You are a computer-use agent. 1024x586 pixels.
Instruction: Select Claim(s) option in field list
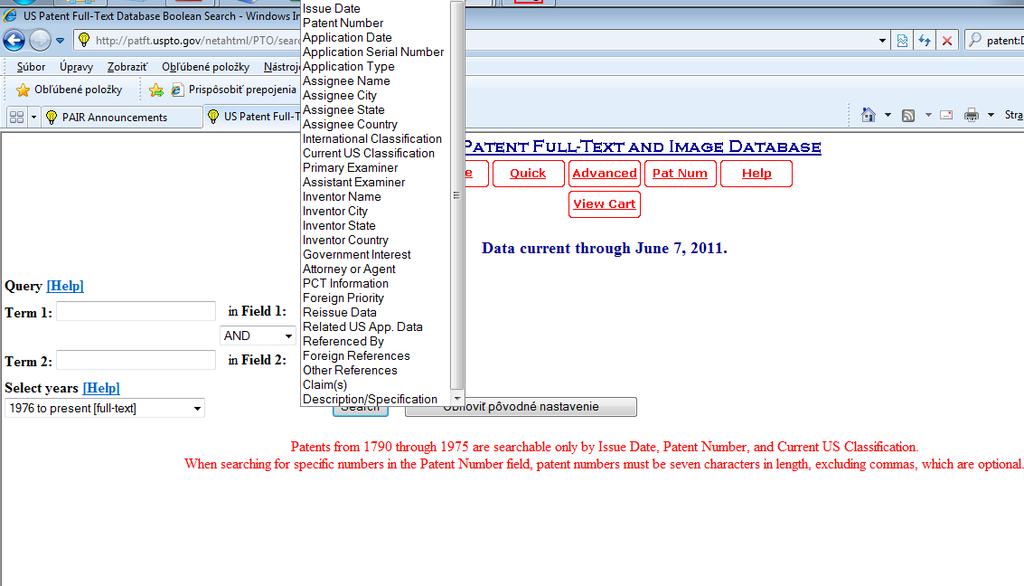pos(325,385)
